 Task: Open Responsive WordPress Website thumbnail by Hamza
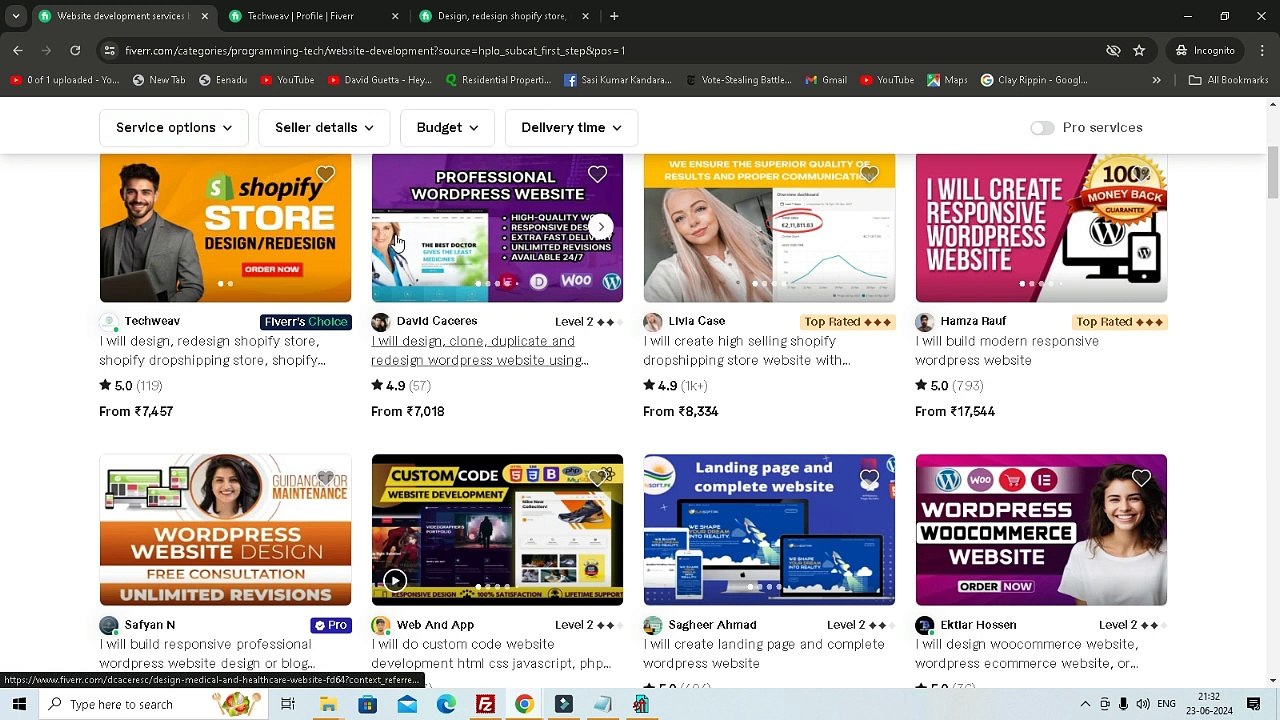click(1041, 228)
